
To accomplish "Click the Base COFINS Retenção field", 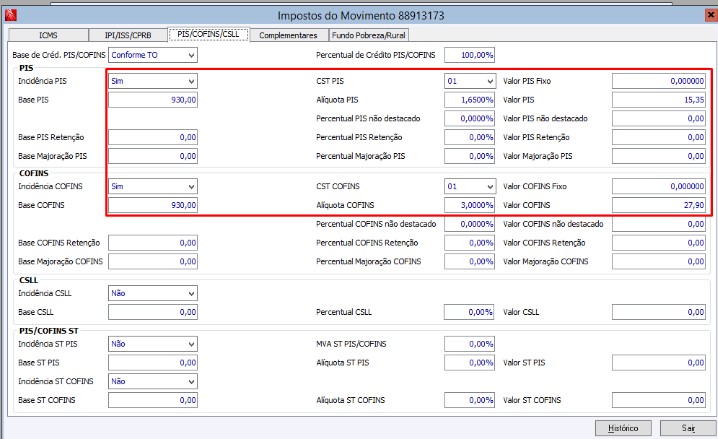I will (x=153, y=243).
